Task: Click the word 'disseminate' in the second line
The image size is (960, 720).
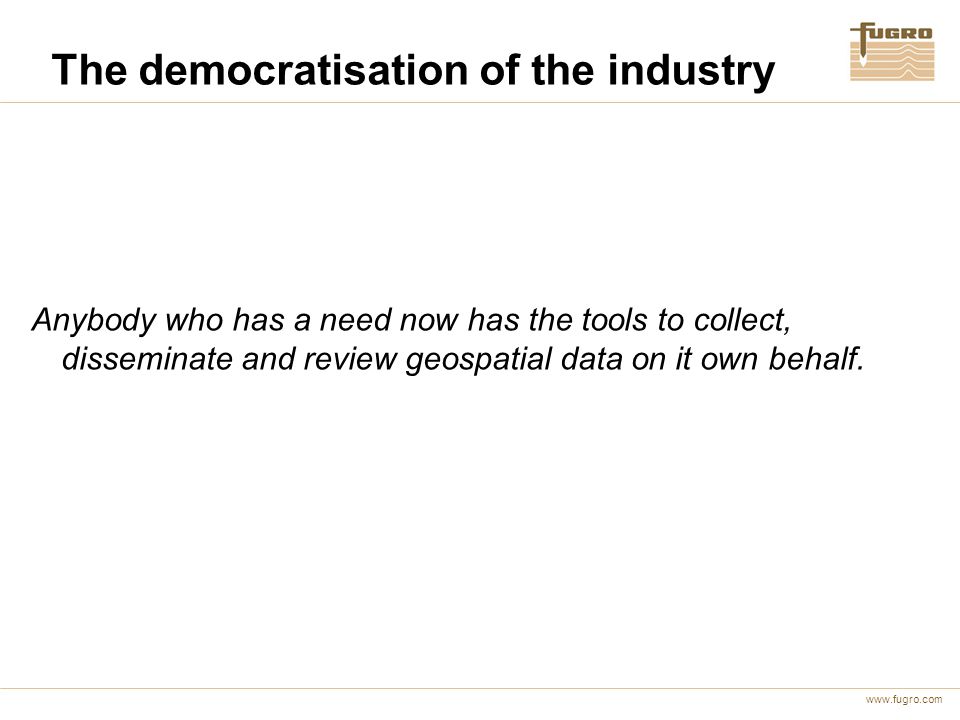Action: [x=148, y=359]
